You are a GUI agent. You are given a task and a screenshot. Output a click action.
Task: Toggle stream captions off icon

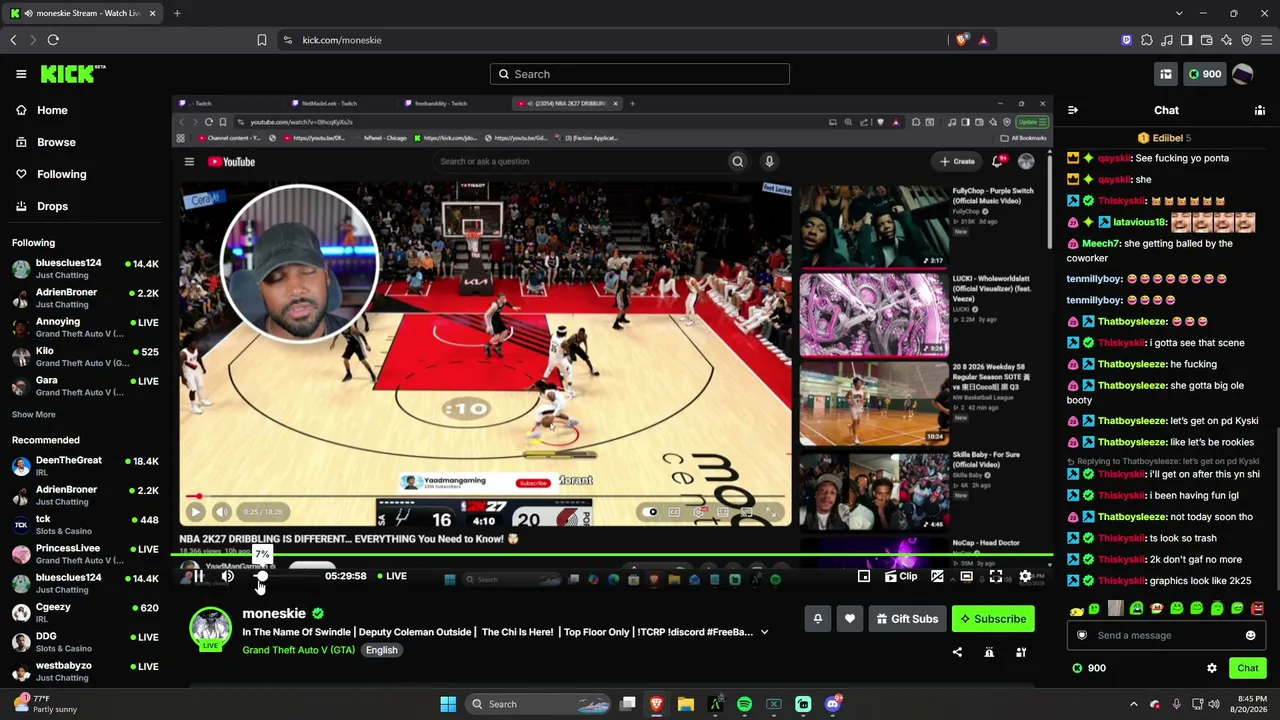(937, 576)
